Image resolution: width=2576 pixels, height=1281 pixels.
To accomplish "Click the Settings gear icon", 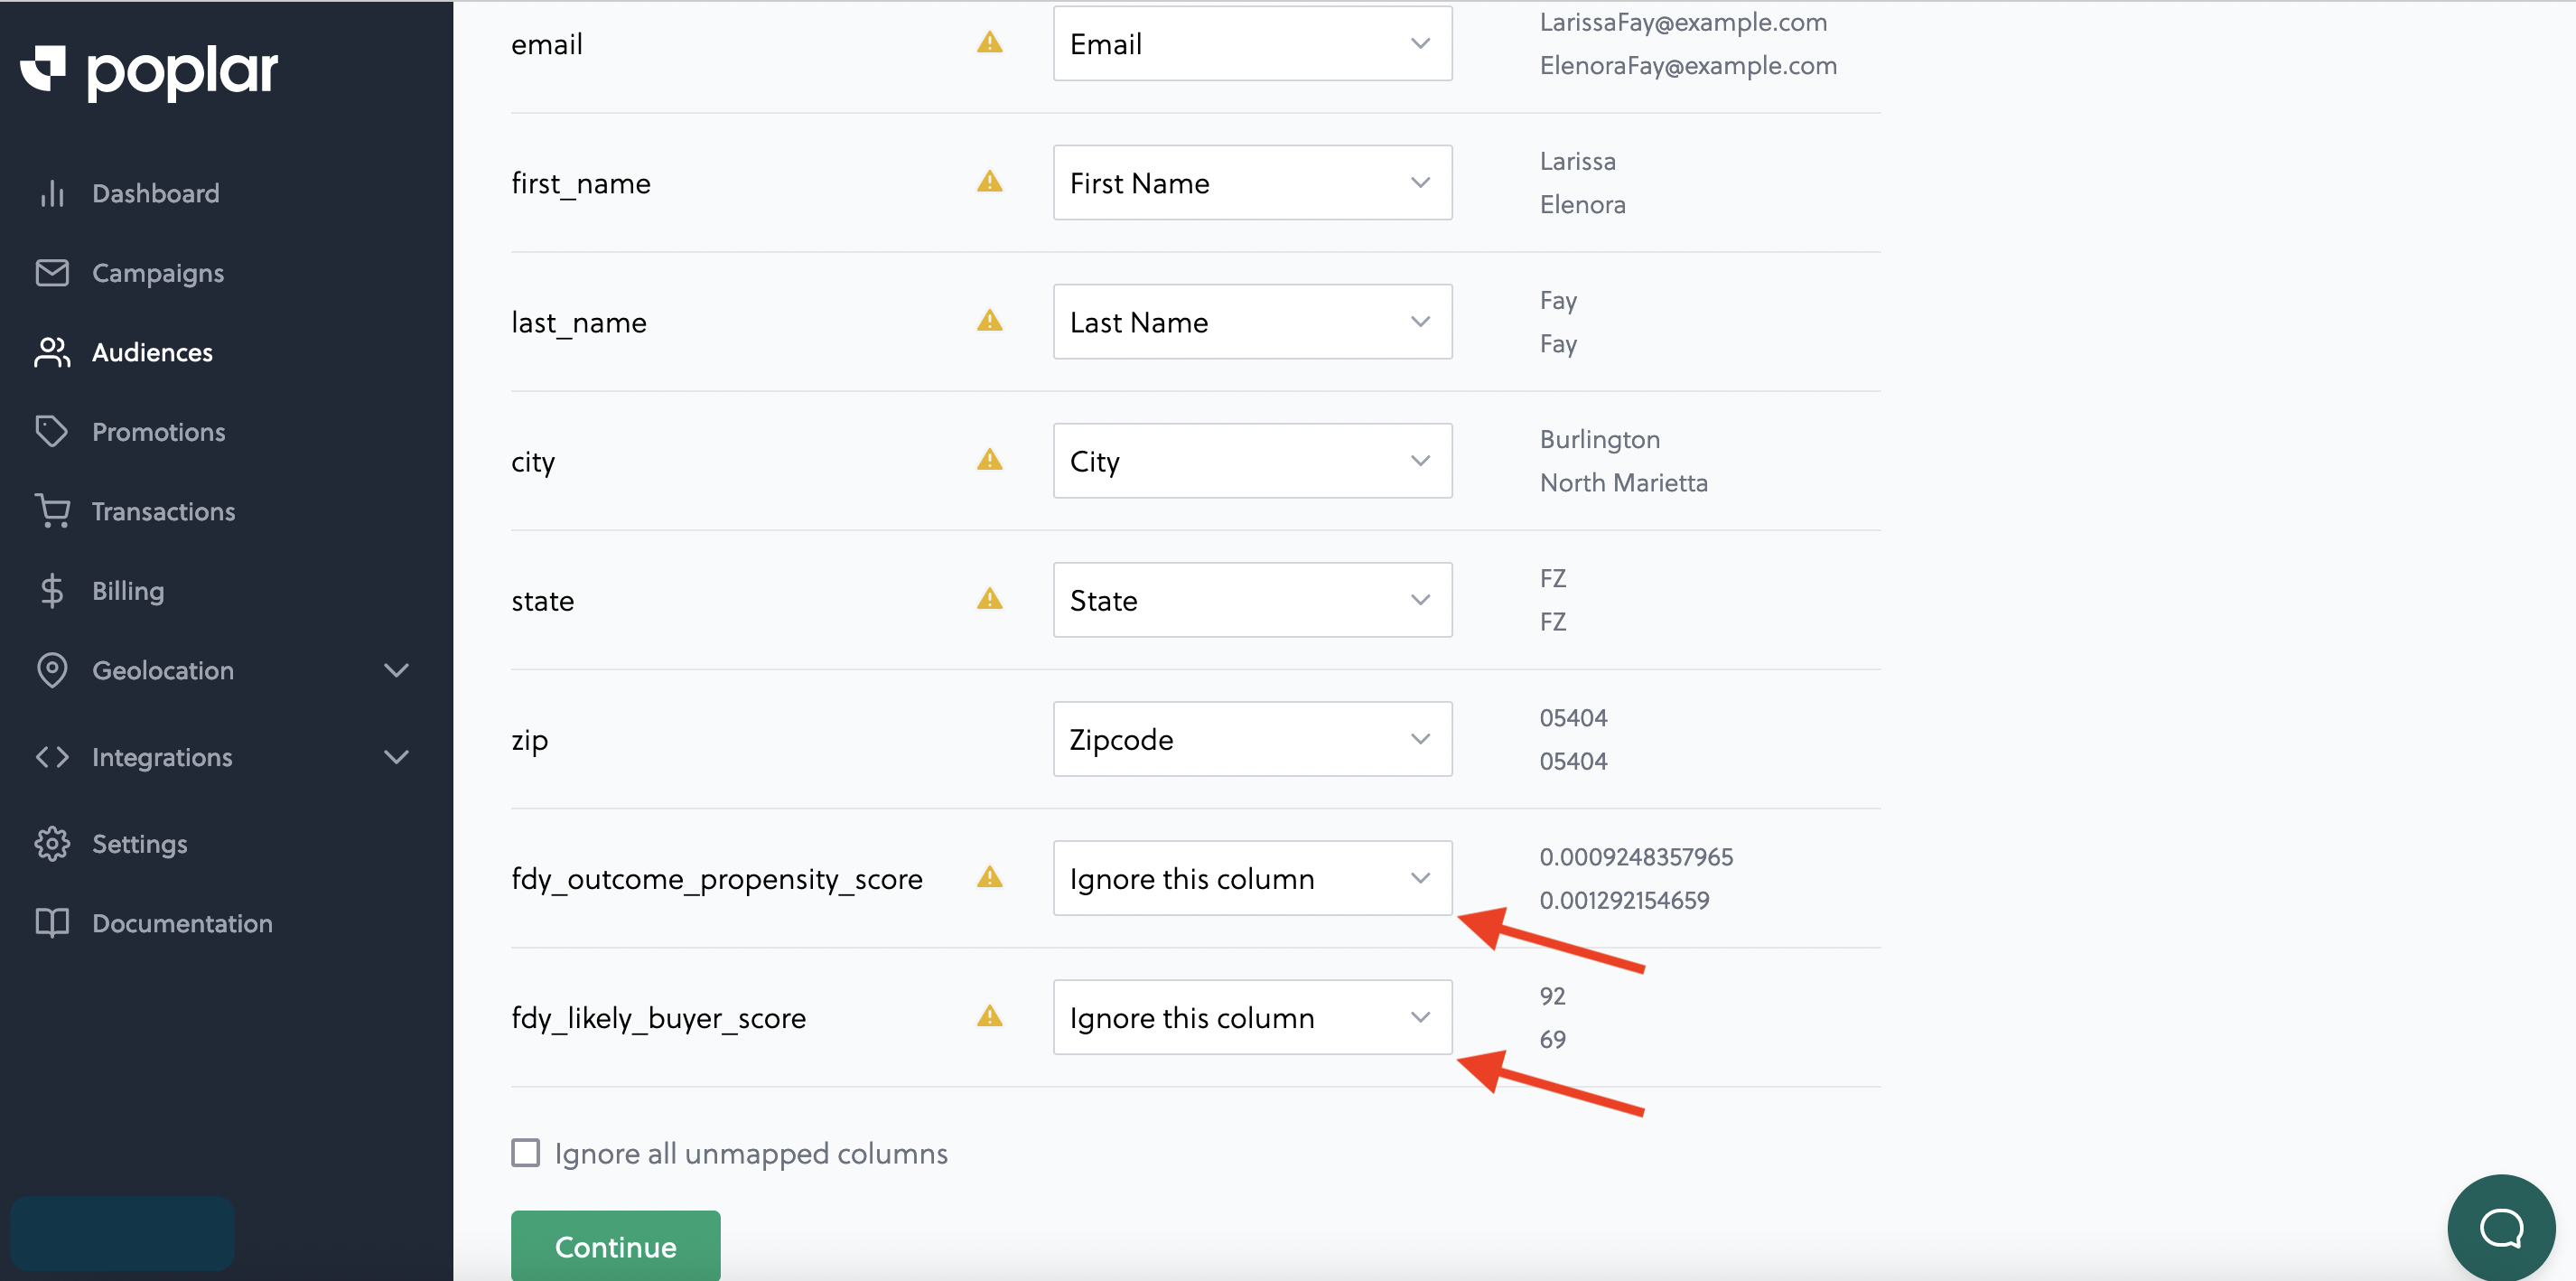I will [x=52, y=843].
